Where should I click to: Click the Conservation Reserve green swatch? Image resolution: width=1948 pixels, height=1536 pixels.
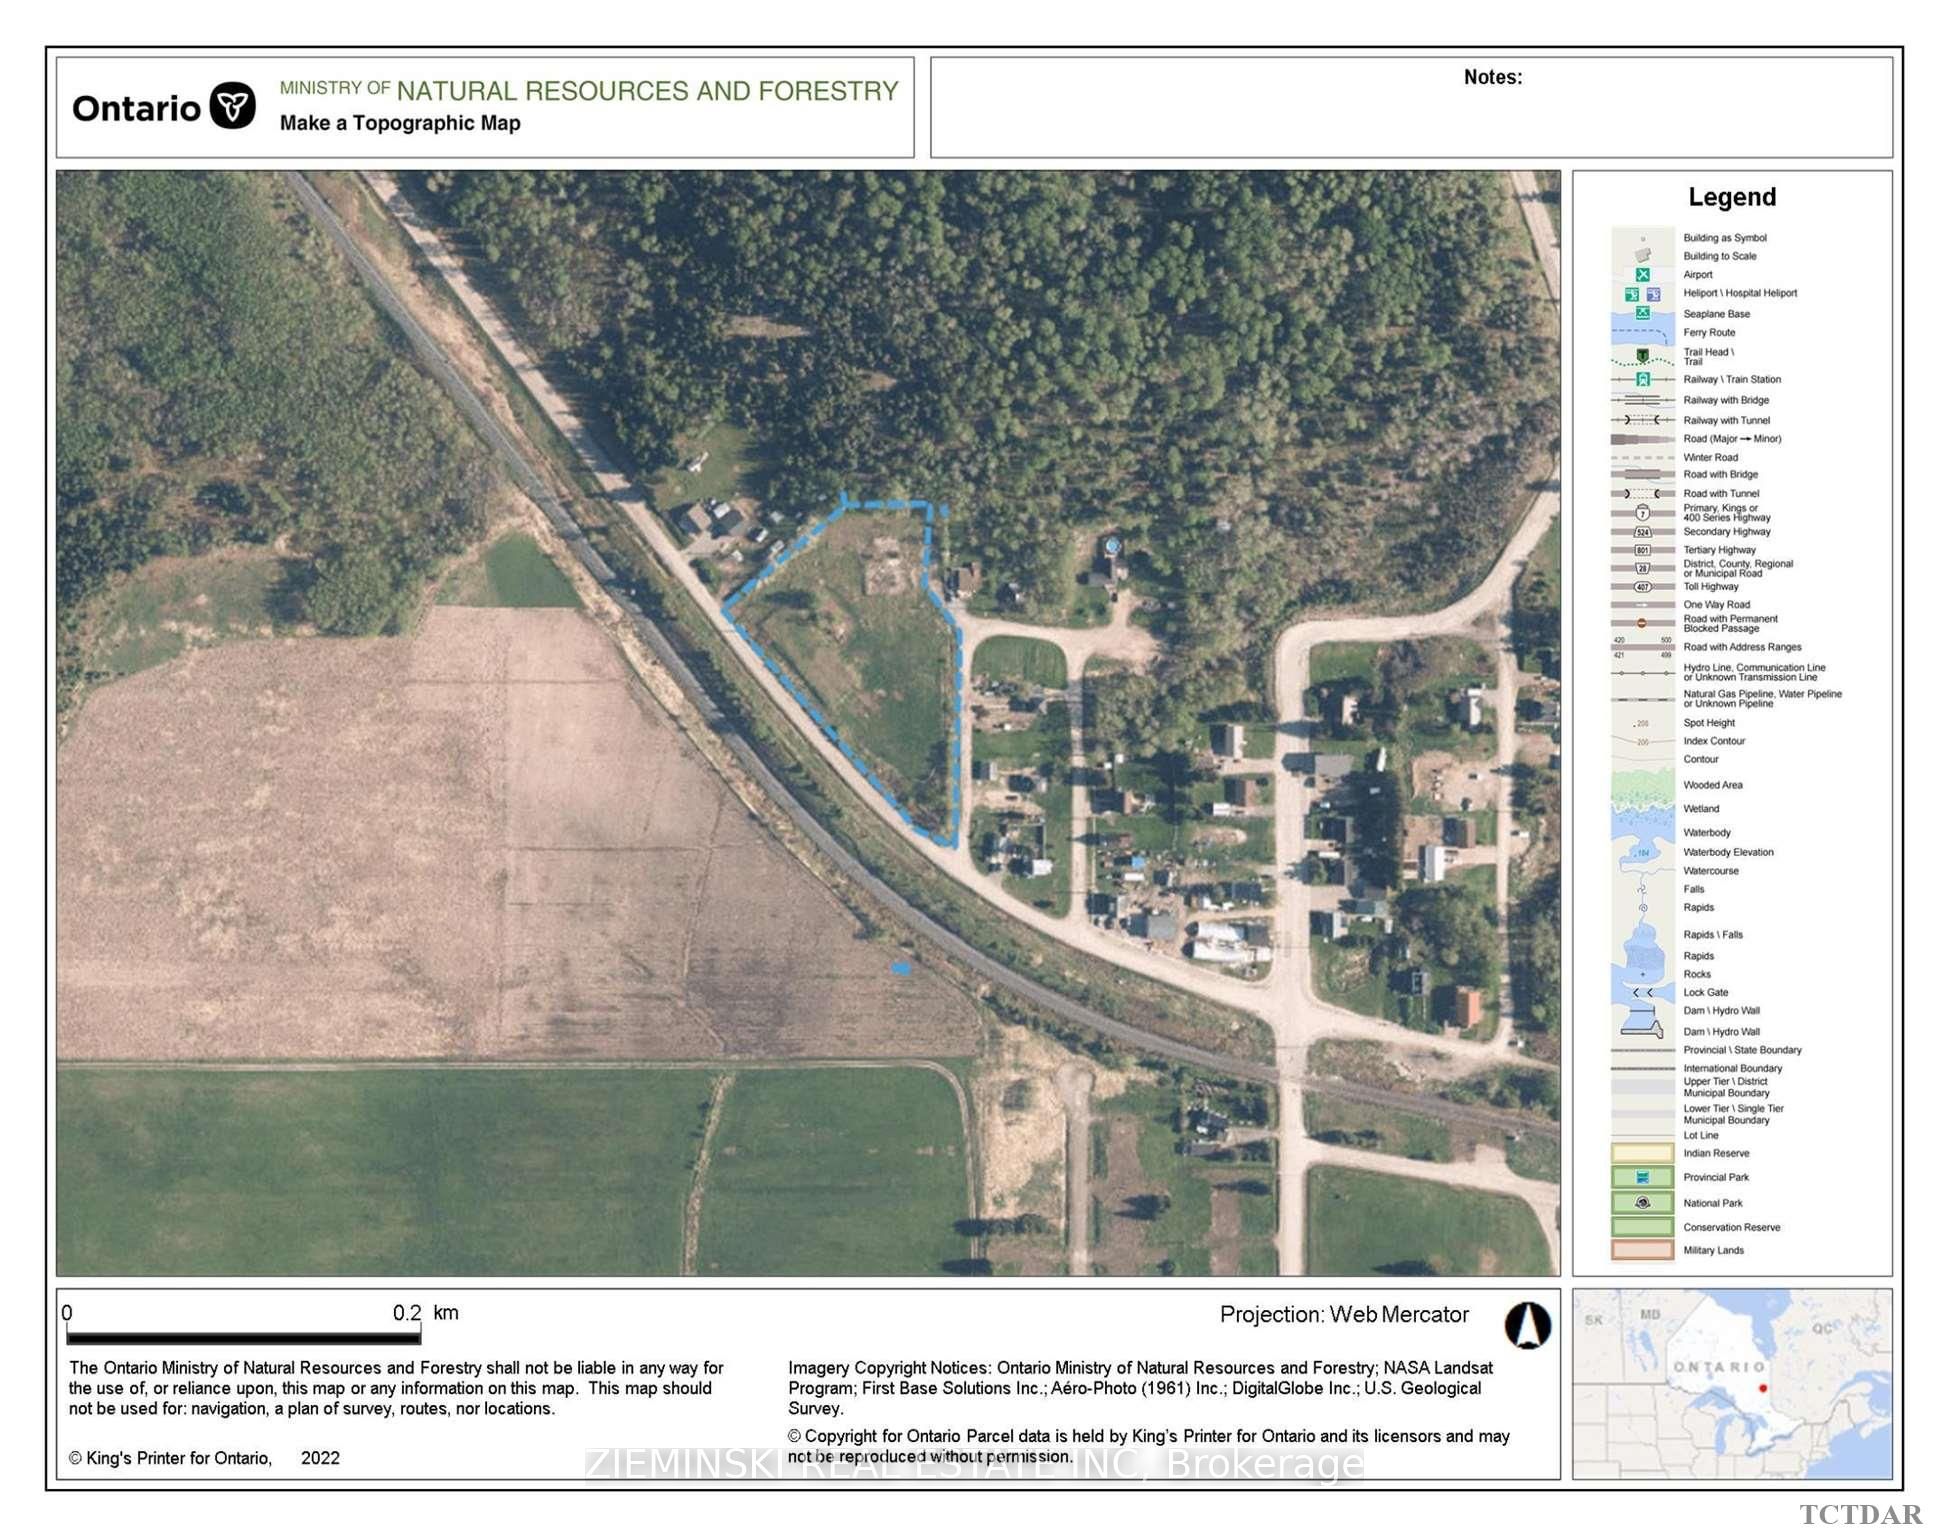(x=1642, y=1227)
